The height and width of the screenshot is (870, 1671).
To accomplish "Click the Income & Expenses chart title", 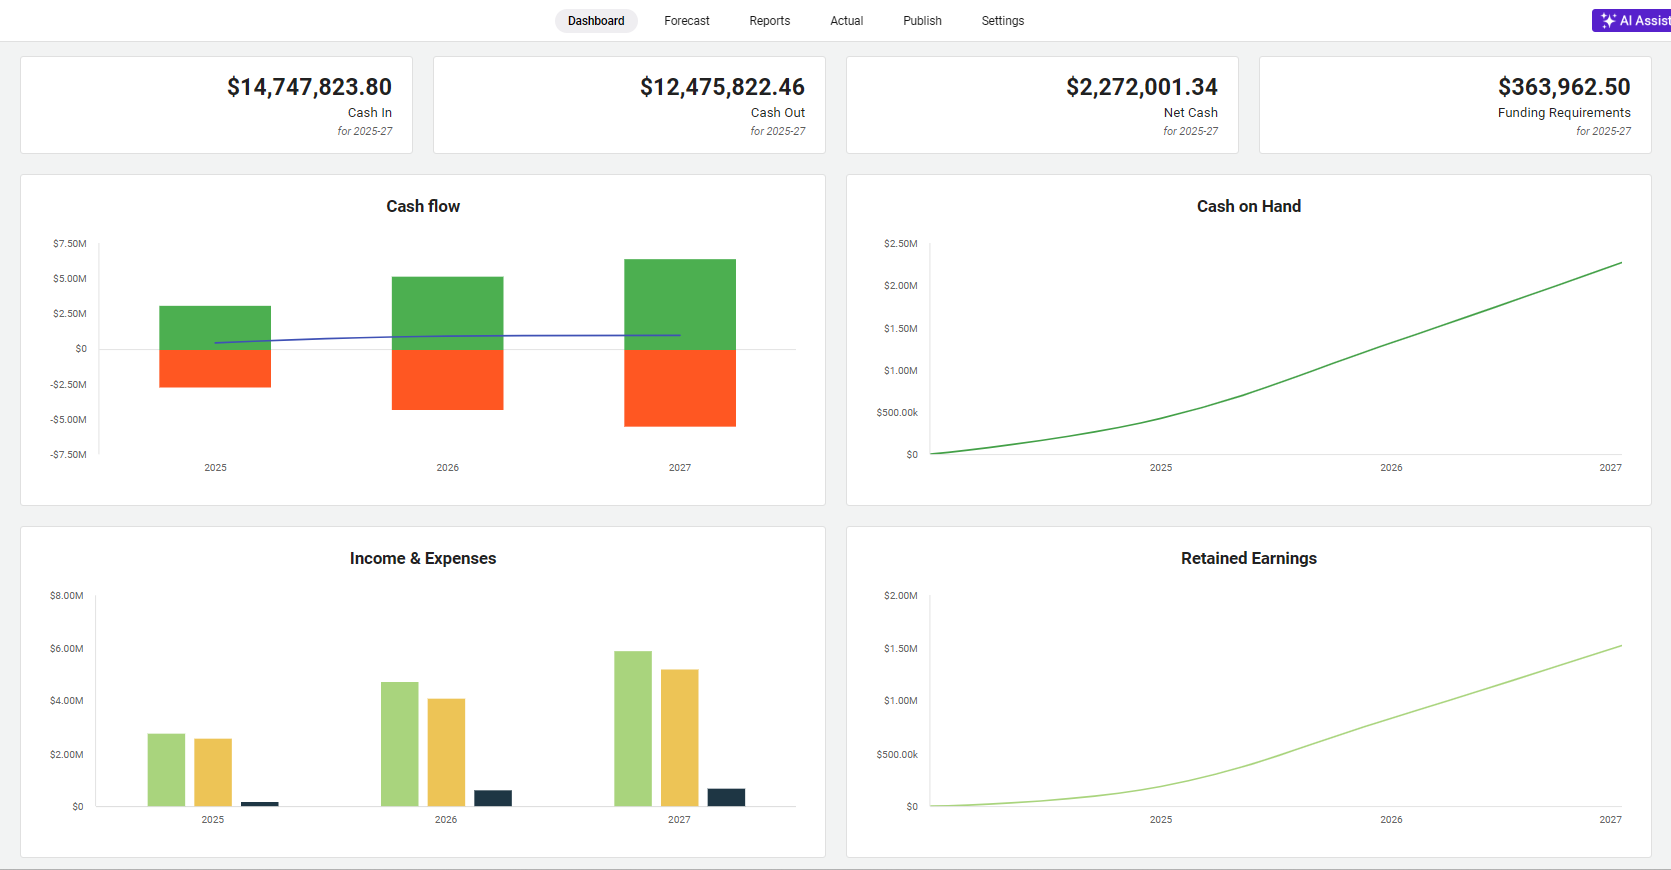I will click(x=423, y=558).
